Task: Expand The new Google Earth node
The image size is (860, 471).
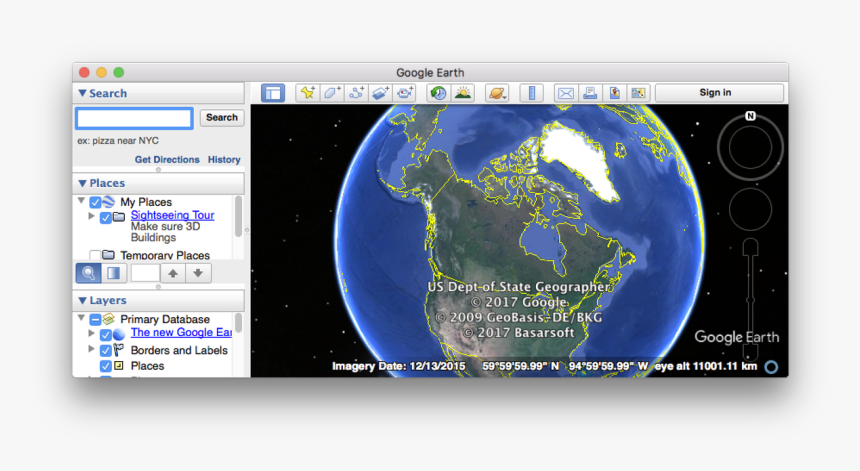Action: pyautogui.click(x=92, y=333)
